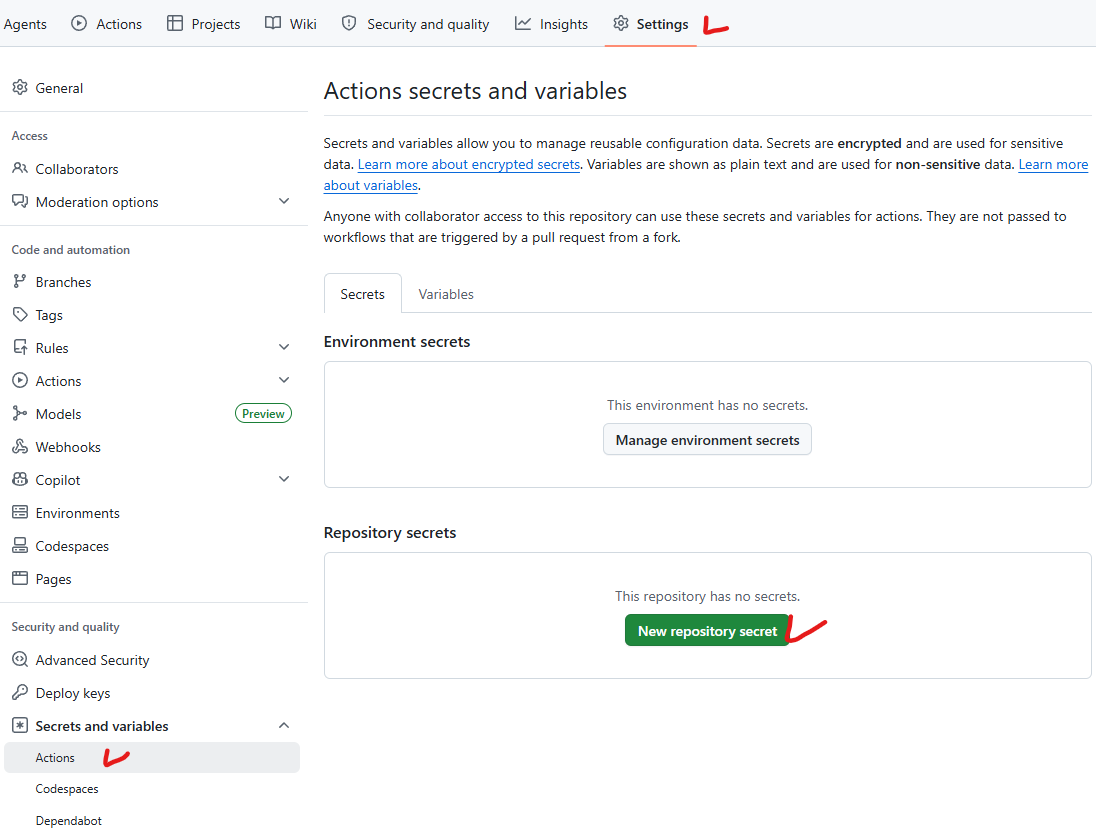
Task: Click the Secrets and variables asterisk icon
Action: pos(20,725)
